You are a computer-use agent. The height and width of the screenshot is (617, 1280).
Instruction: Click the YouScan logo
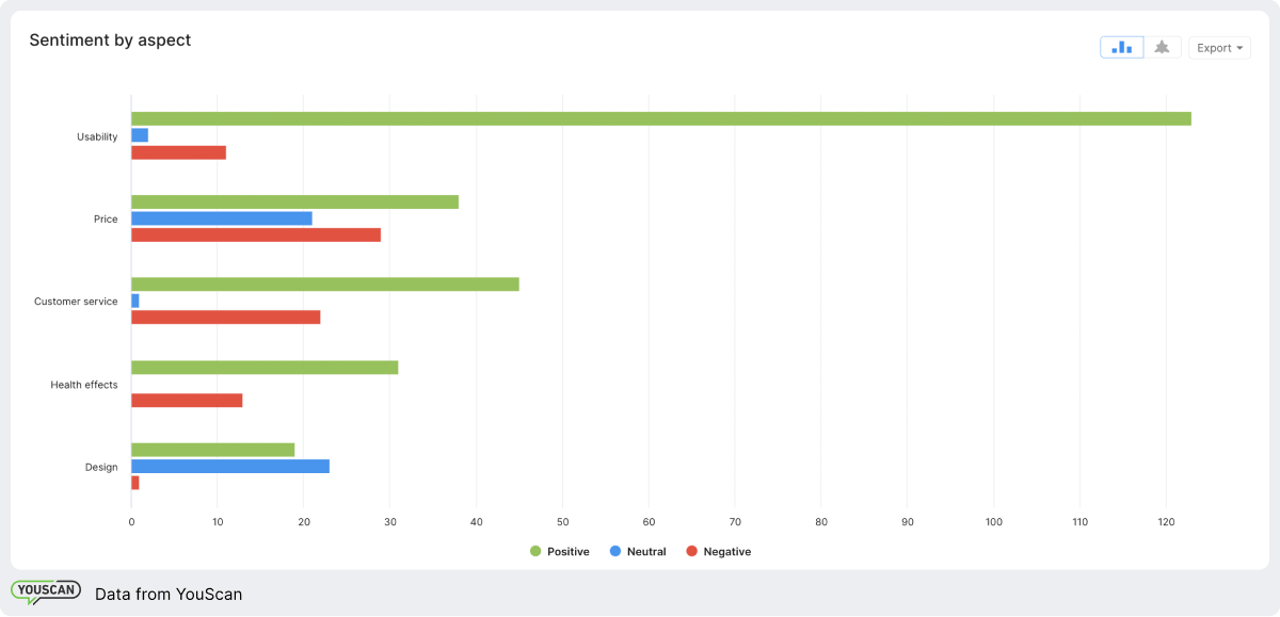[x=46, y=590]
